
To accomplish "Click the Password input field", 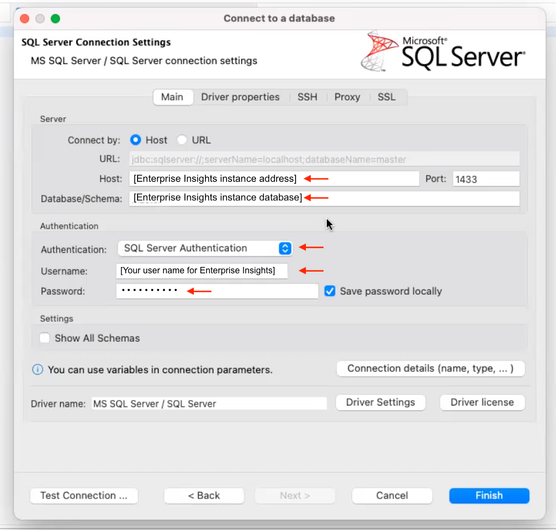I will tap(217, 291).
